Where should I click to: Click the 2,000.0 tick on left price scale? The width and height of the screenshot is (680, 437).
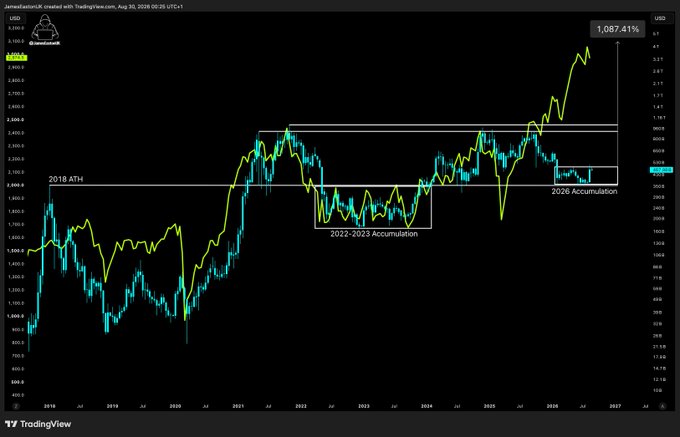17,185
